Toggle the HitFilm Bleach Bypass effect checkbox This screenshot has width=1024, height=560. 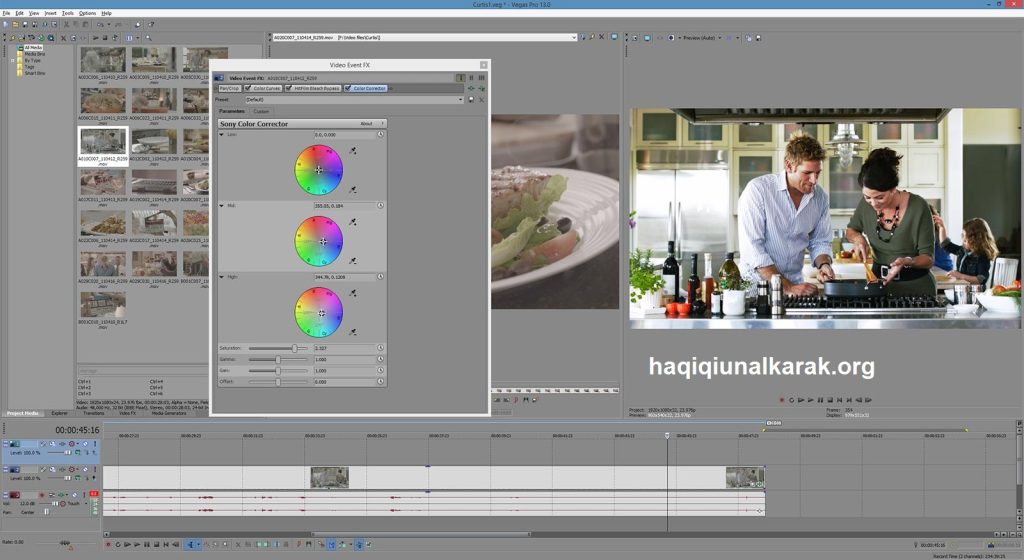pyautogui.click(x=289, y=88)
